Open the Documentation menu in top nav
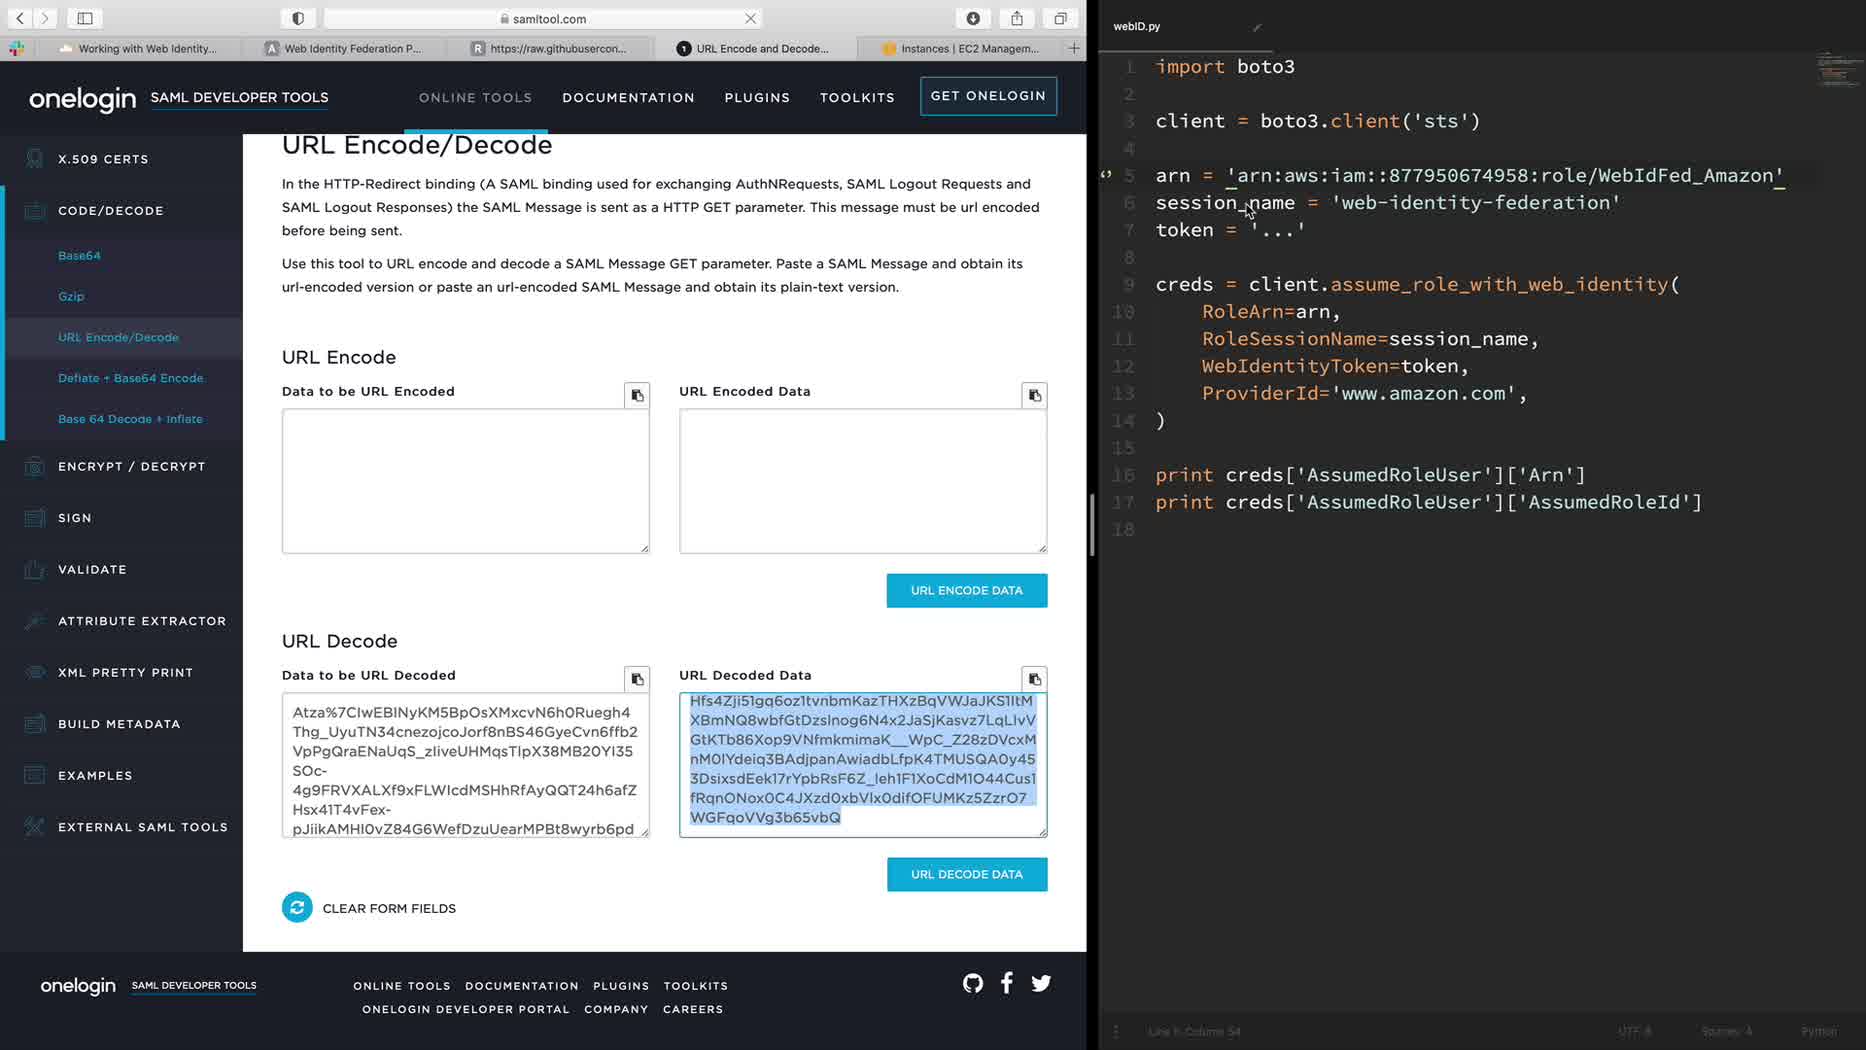The width and height of the screenshot is (1866, 1050). click(628, 98)
